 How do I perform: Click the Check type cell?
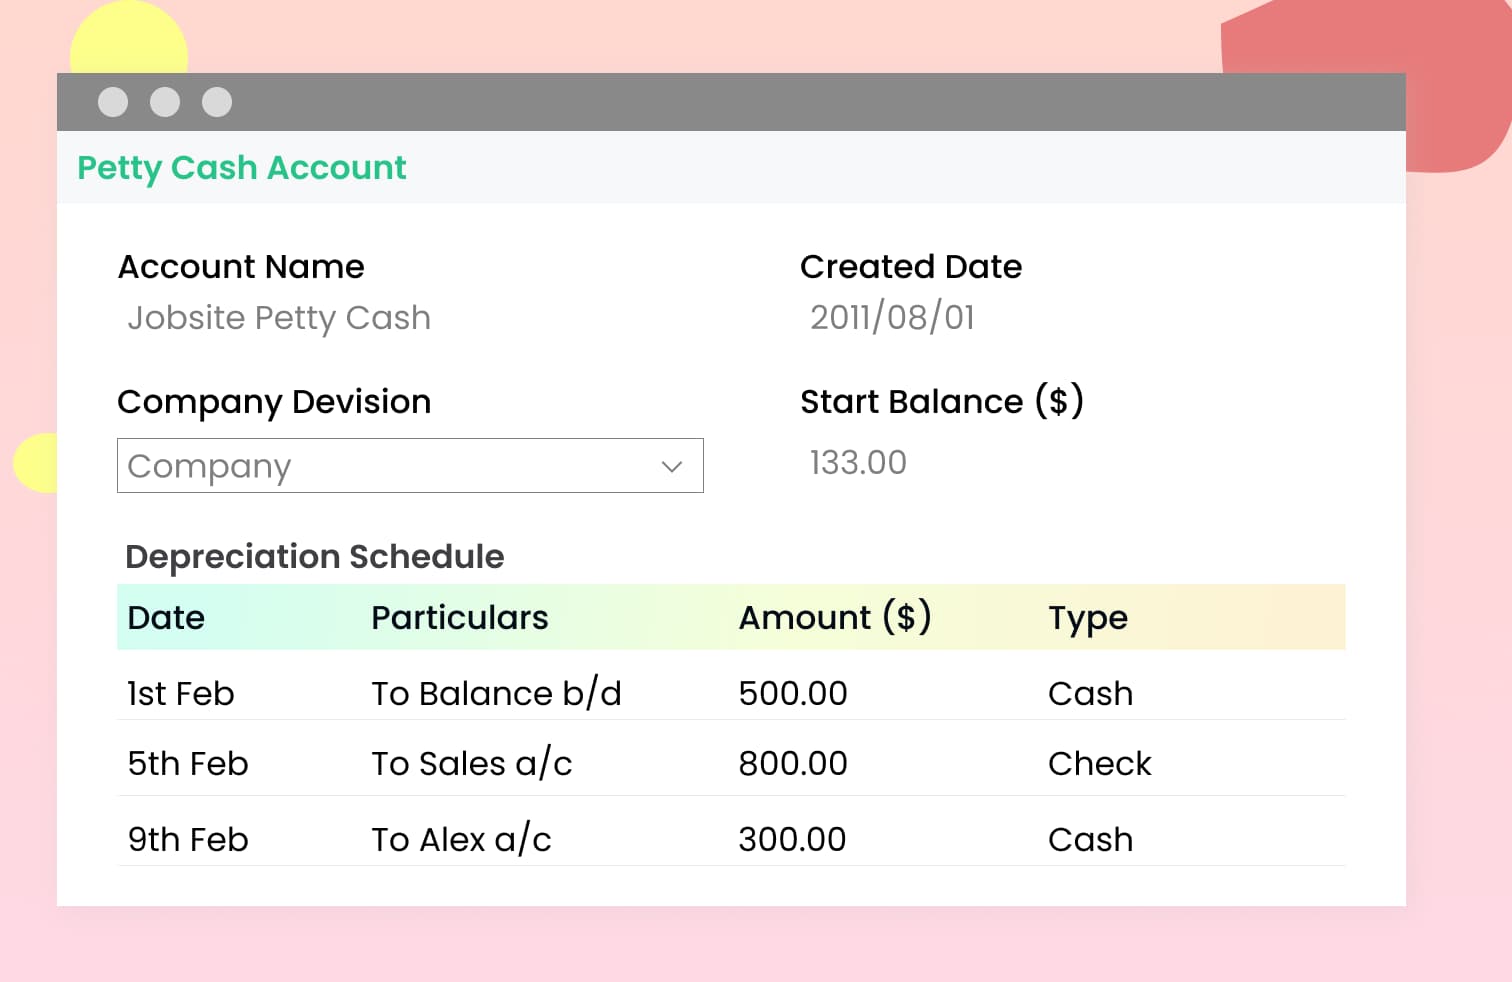[x=1099, y=764]
